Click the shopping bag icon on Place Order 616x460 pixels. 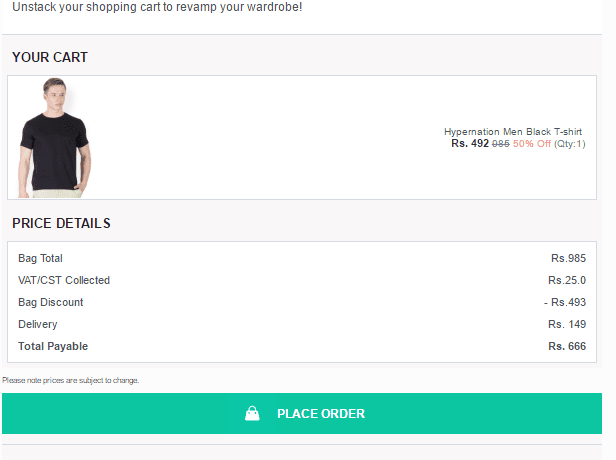click(253, 413)
